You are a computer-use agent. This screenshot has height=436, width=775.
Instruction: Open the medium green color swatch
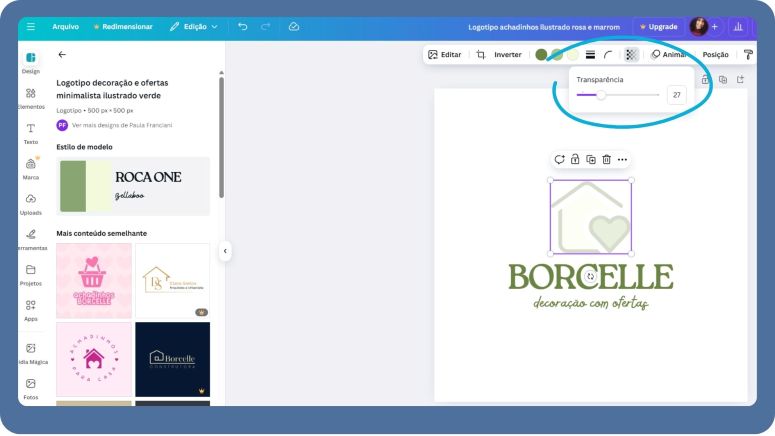557,54
